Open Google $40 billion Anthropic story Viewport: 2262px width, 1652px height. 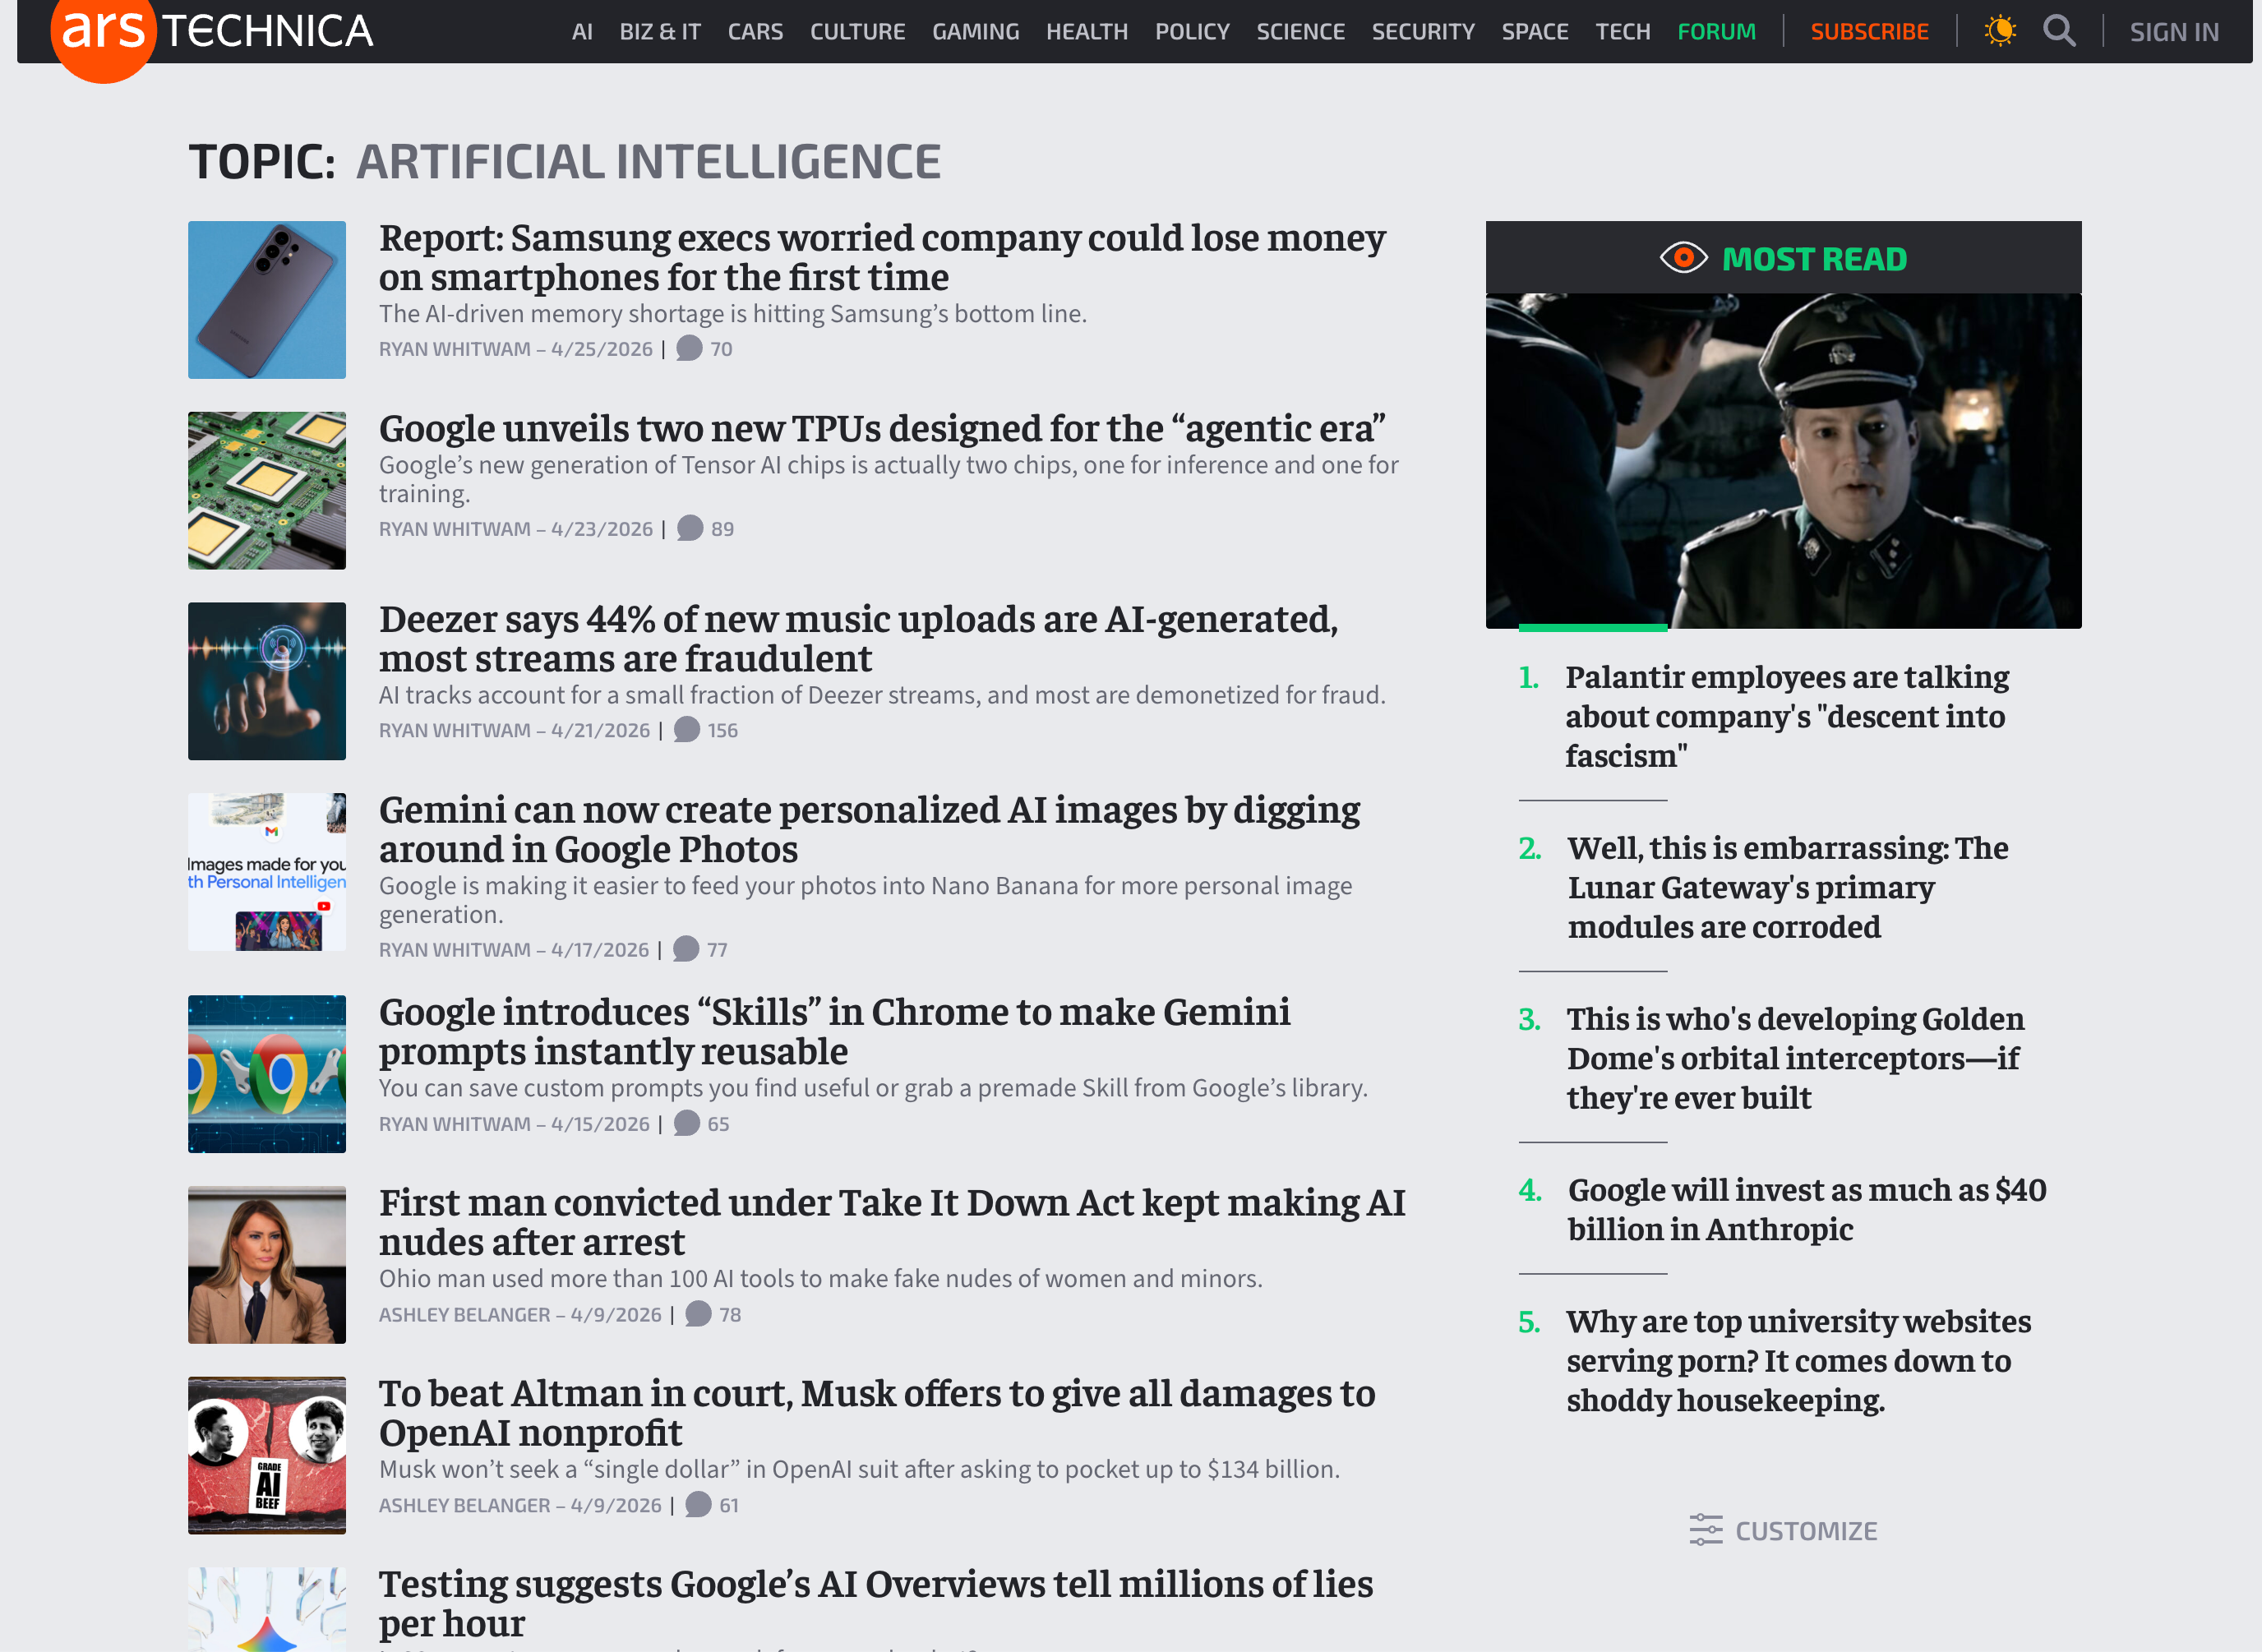(1807, 1209)
